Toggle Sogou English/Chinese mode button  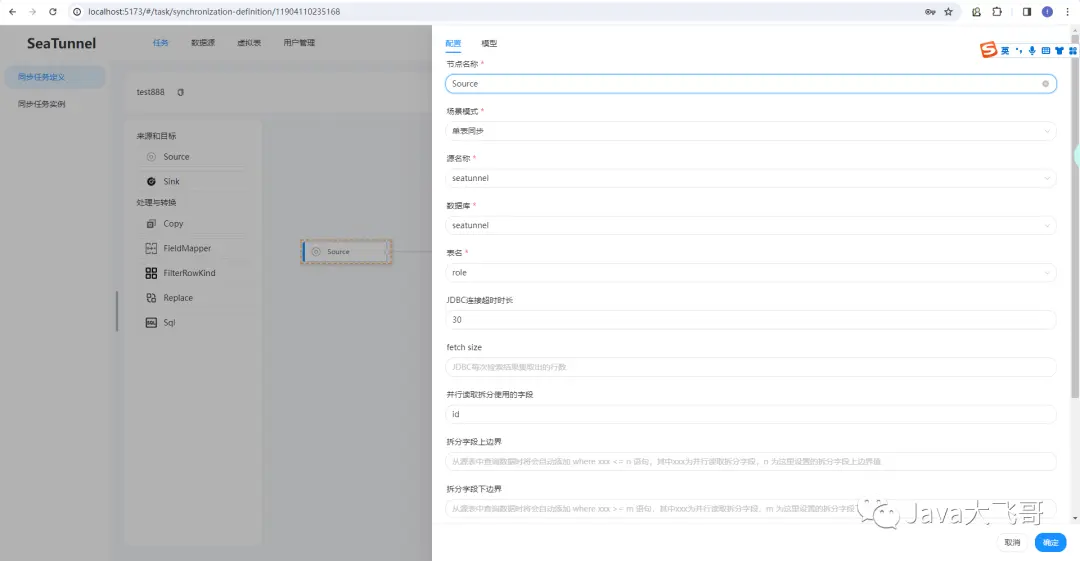[x=1005, y=50]
